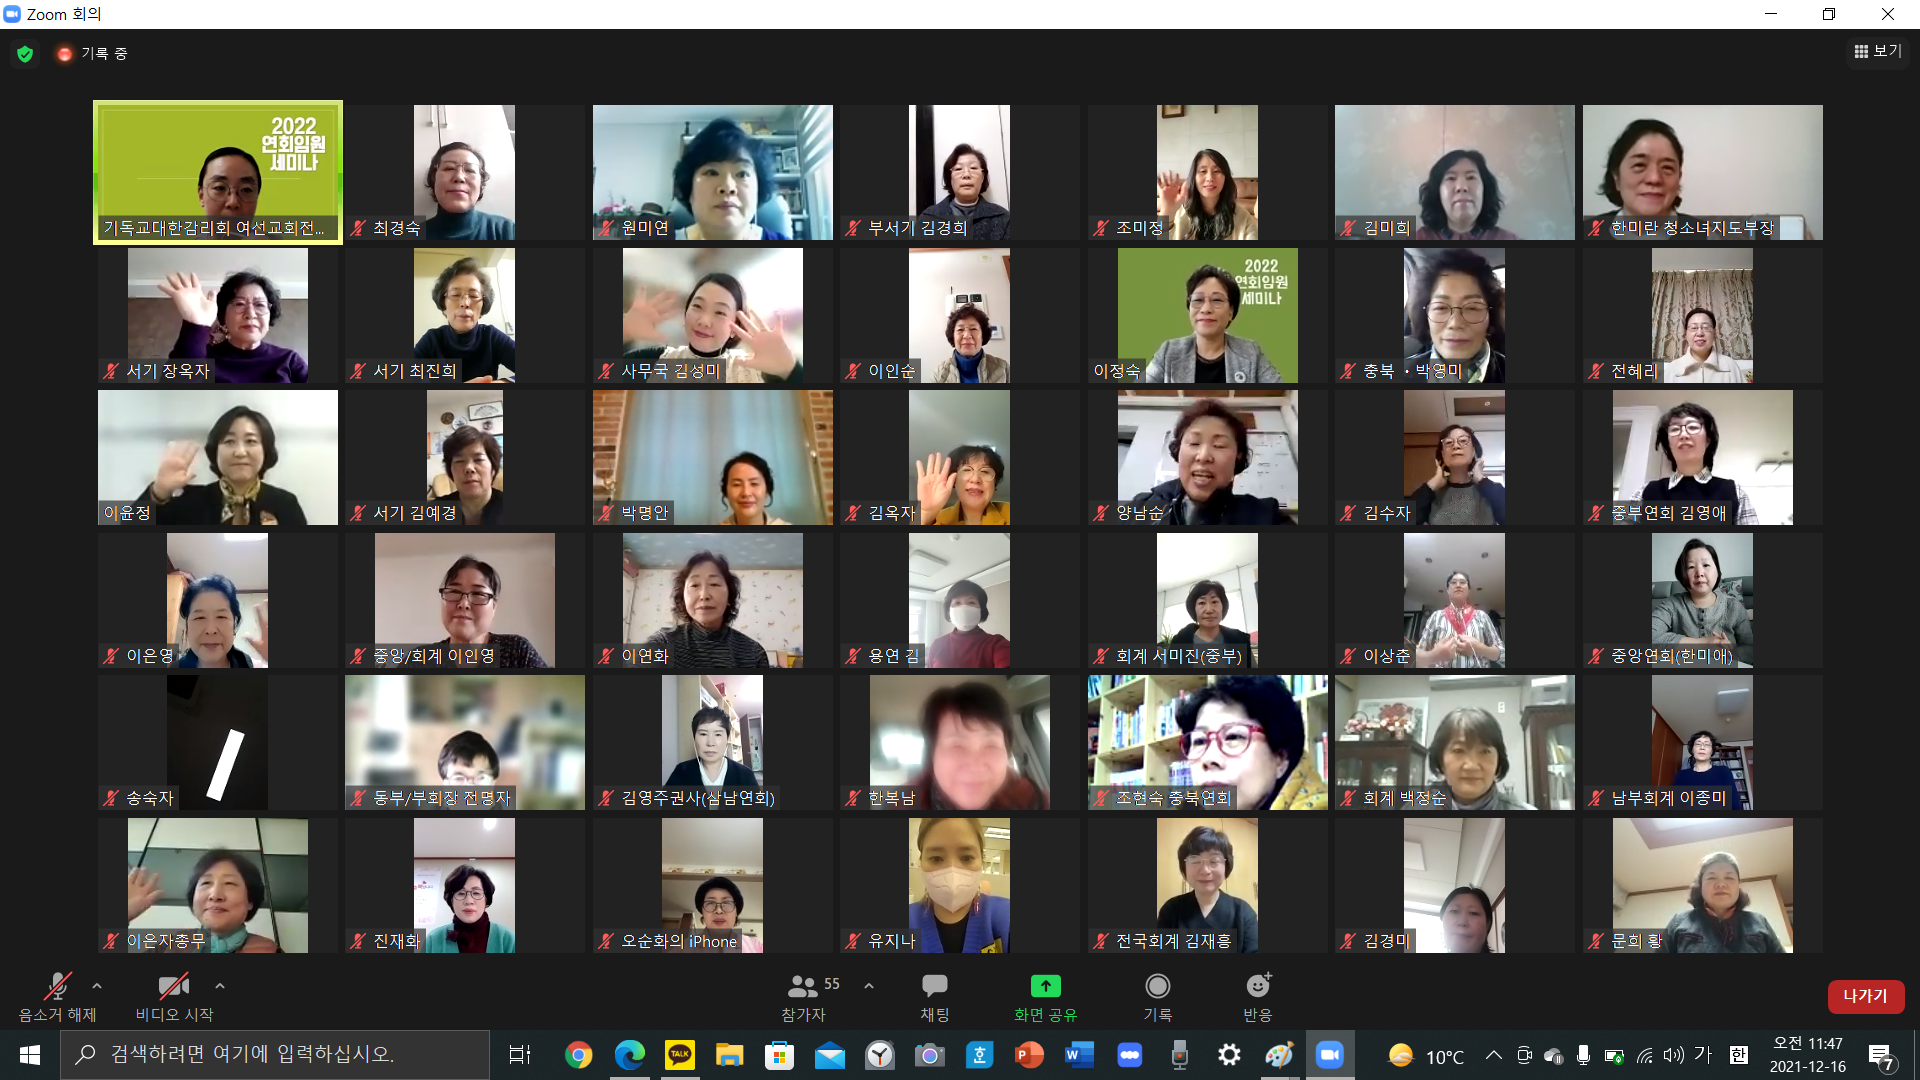Click the green Share Screen button
This screenshot has width=1920, height=1080.
(x=1045, y=987)
